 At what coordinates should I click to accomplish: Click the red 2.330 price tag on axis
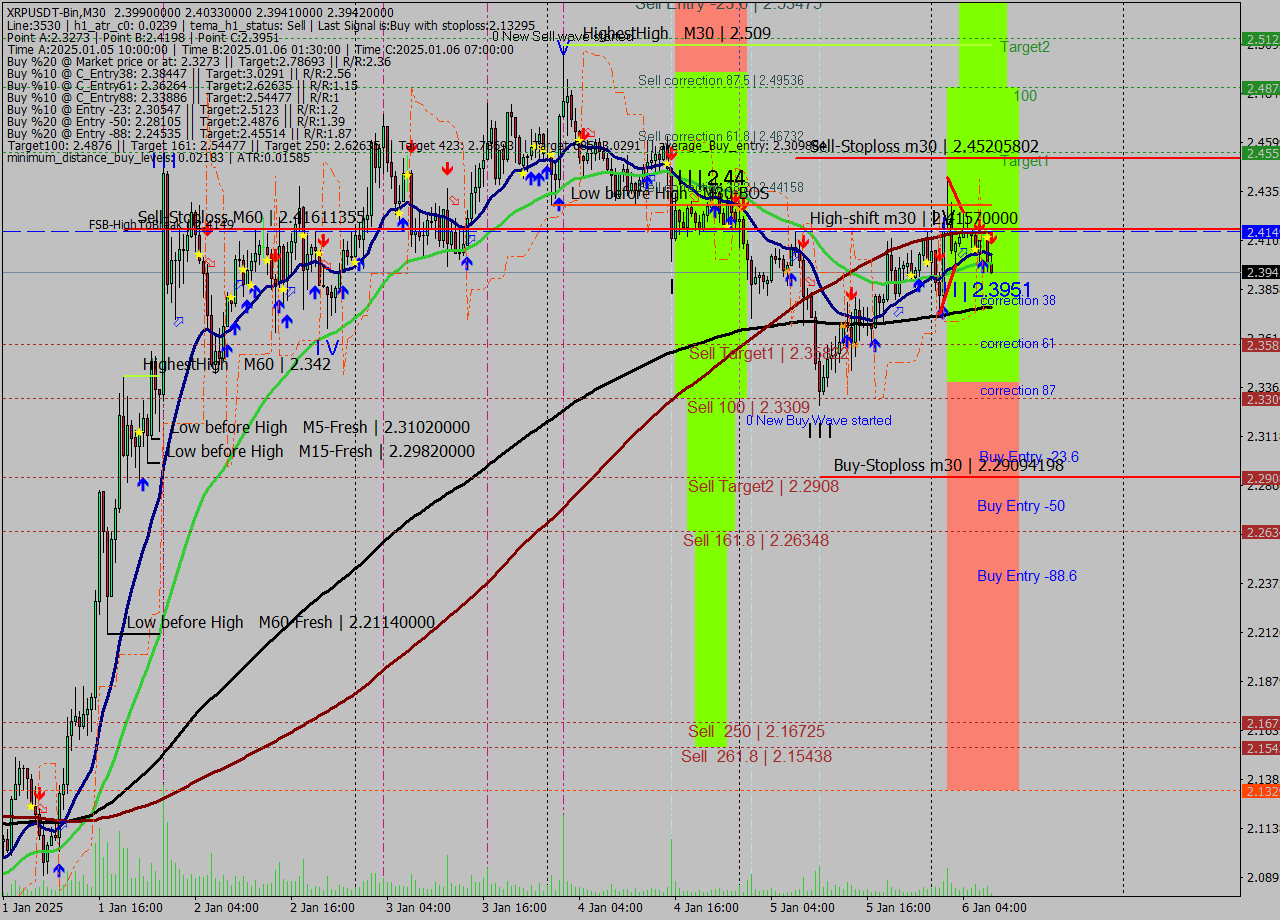[x=1260, y=399]
